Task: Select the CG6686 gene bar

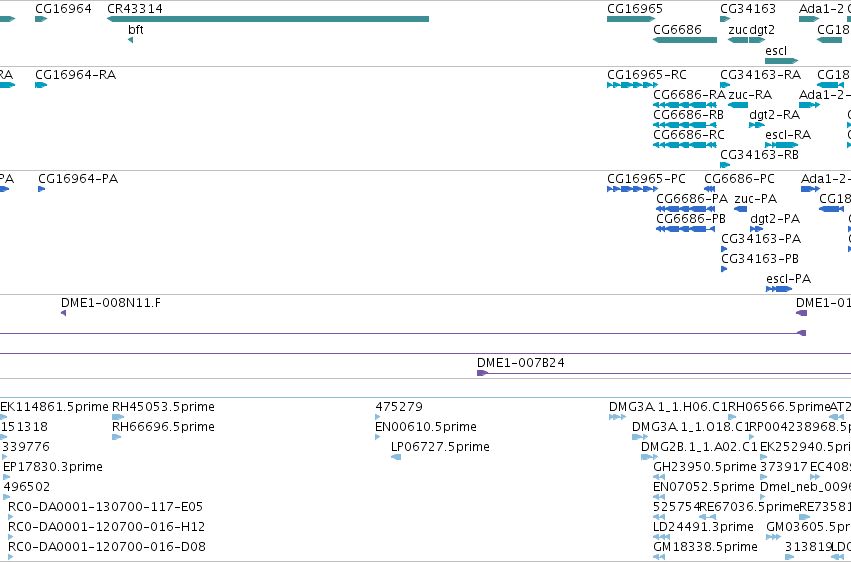Action: [x=685, y=40]
